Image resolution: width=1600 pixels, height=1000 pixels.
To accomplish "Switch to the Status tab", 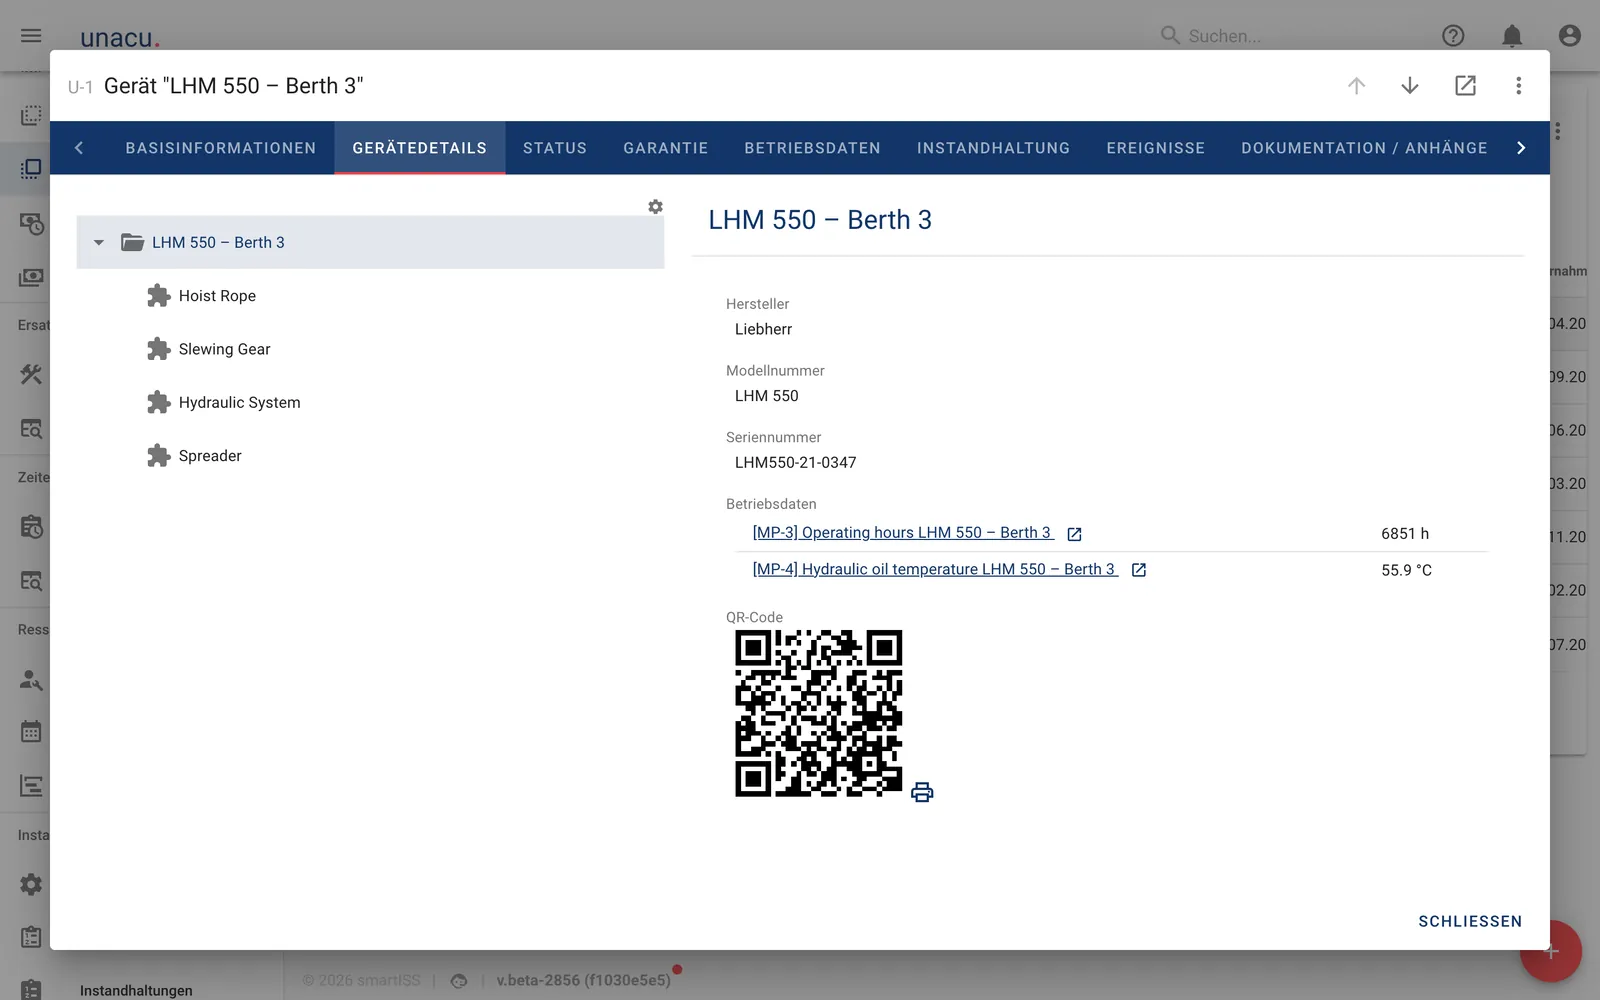I will click(x=555, y=148).
